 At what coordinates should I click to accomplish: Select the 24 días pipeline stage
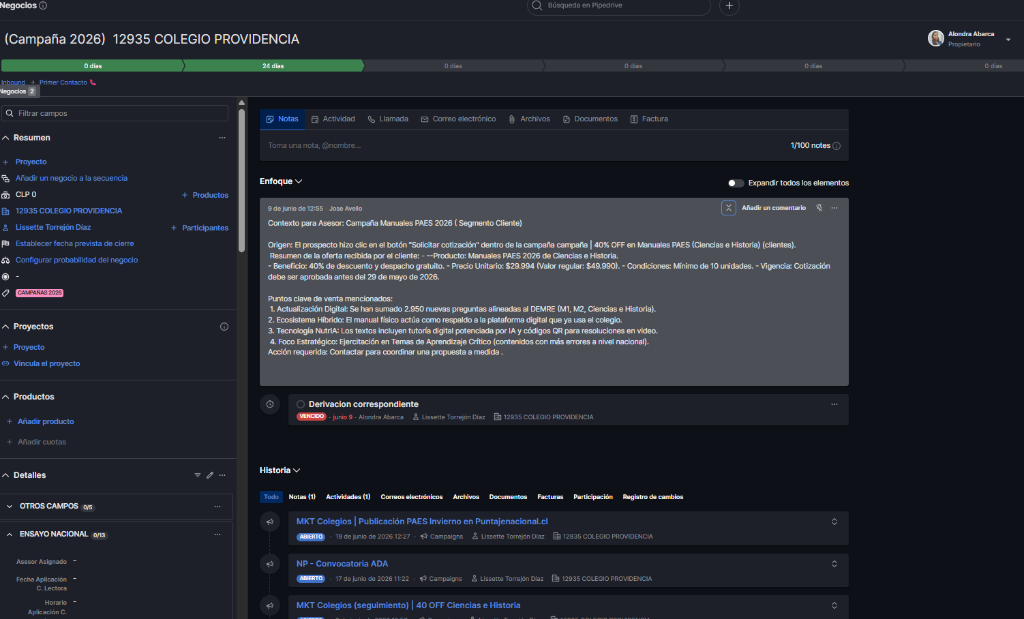[273, 66]
